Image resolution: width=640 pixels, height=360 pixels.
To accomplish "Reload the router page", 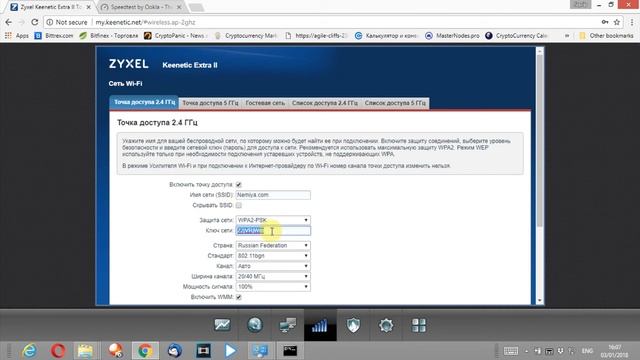I will tap(35, 22).
